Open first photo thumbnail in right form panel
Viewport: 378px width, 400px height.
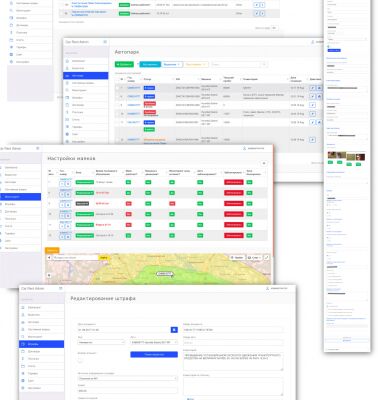pos(331,155)
